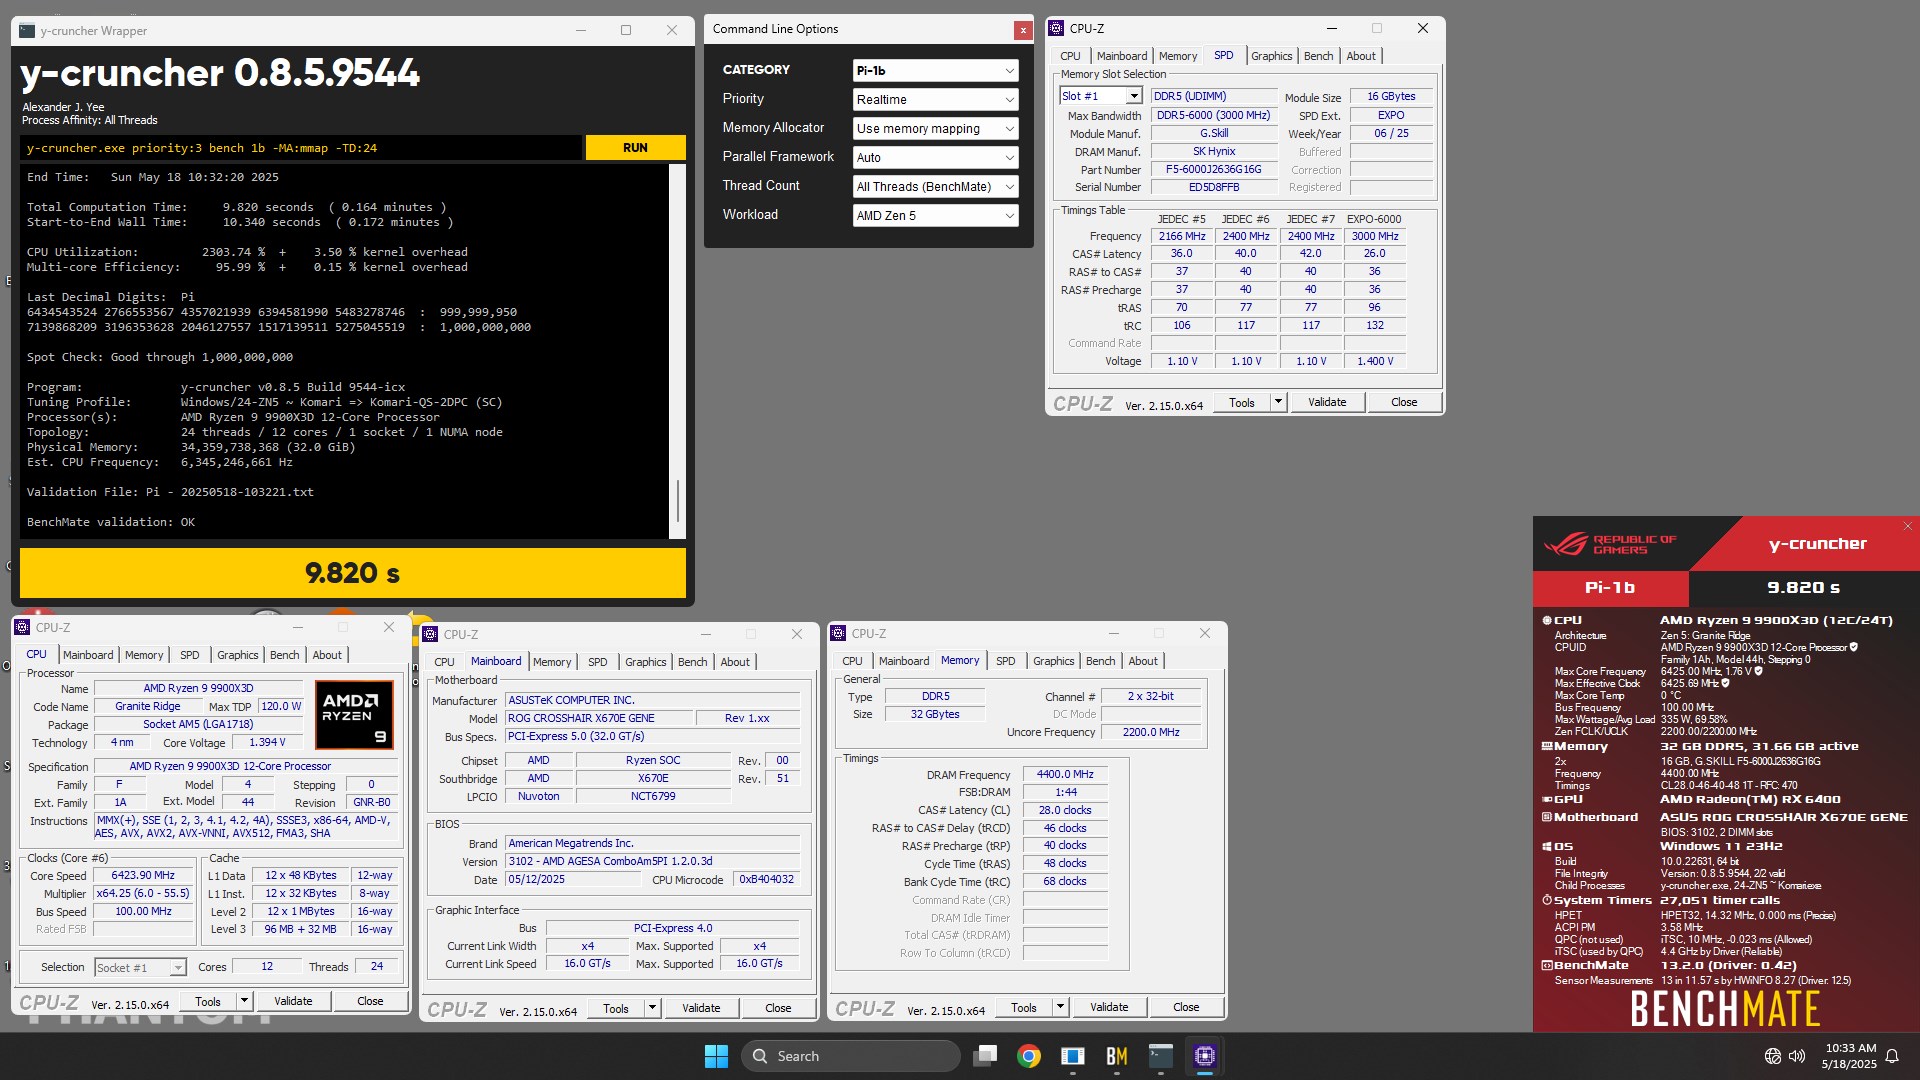Open Task View from the taskbar
The height and width of the screenshot is (1080, 1920).
click(x=986, y=1056)
